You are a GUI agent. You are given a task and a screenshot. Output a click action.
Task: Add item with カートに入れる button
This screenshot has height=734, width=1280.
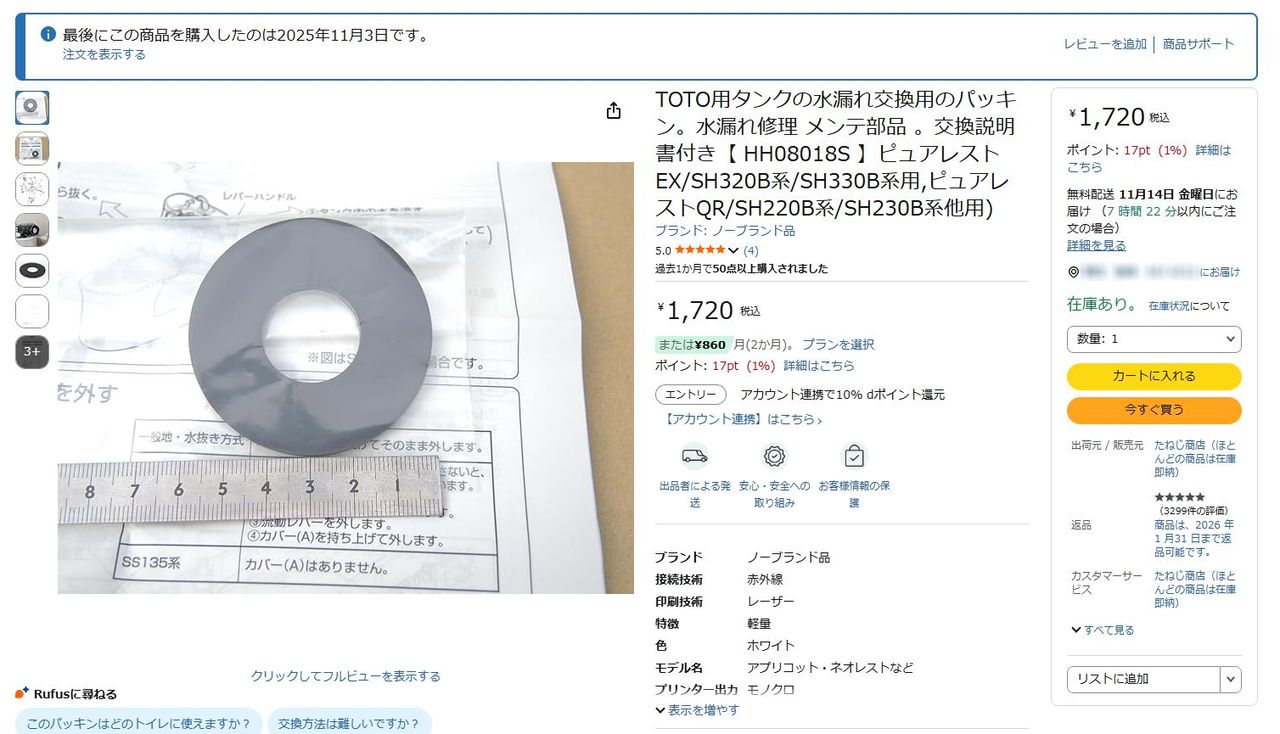point(1154,376)
